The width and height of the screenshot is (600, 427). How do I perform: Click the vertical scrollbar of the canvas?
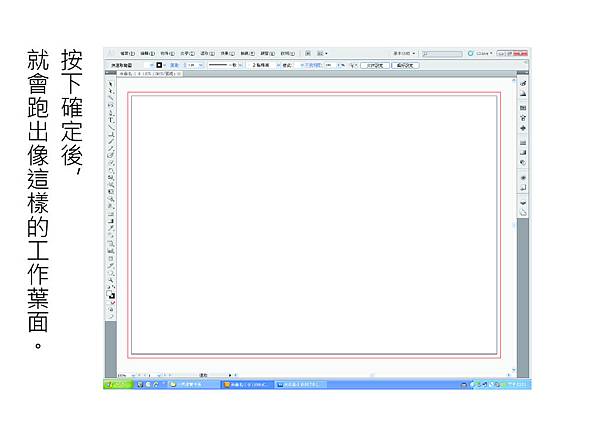514,226
